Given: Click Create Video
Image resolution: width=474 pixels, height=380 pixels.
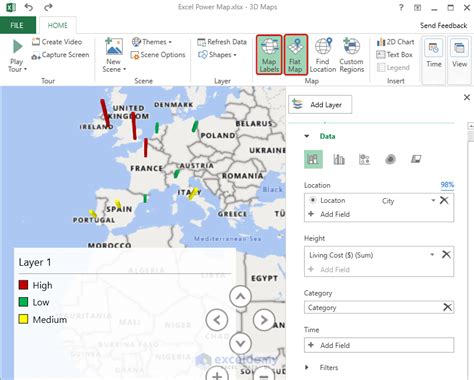Looking at the screenshot, I should pos(57,42).
